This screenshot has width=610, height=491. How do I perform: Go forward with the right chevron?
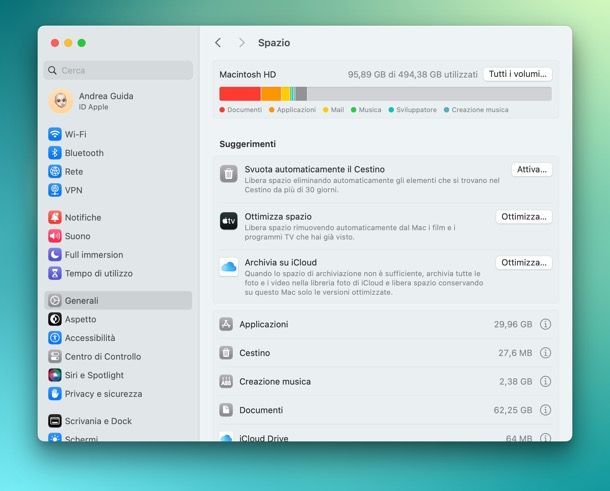pos(242,43)
